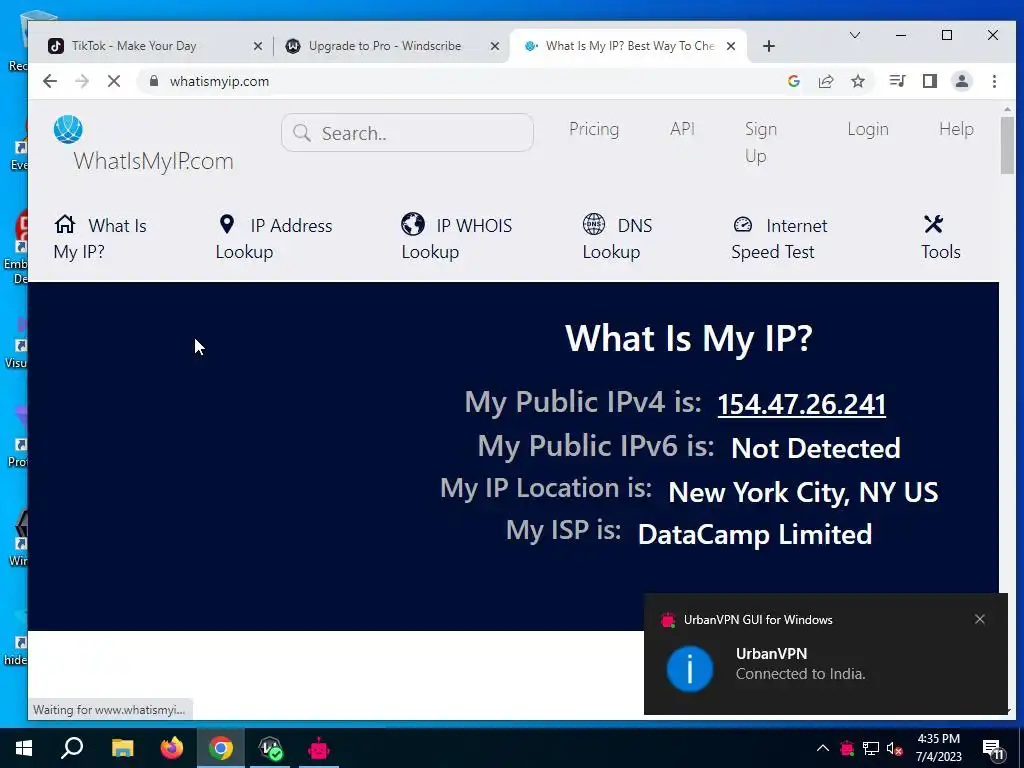Open the taskbar app with green checkmark
Screen dimensions: 1024x768
click(270, 748)
